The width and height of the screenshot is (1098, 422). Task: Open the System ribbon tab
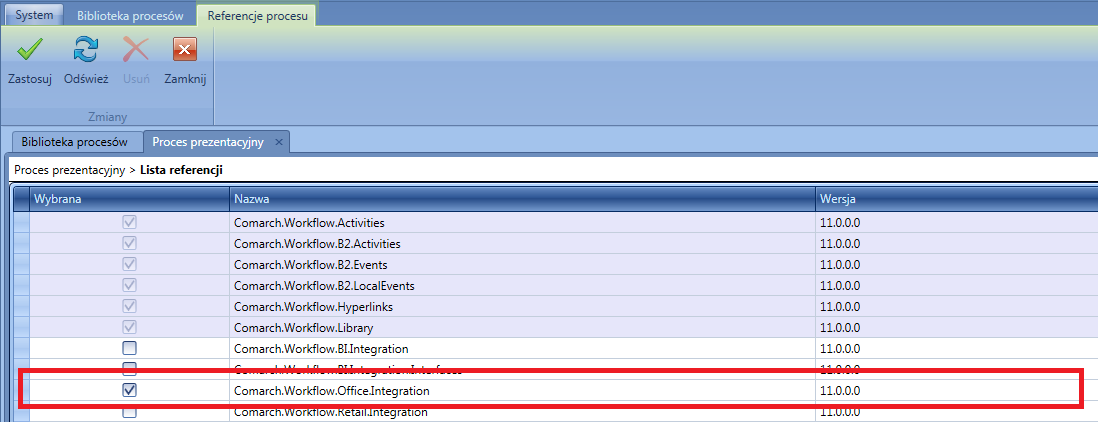pyautogui.click(x=34, y=15)
